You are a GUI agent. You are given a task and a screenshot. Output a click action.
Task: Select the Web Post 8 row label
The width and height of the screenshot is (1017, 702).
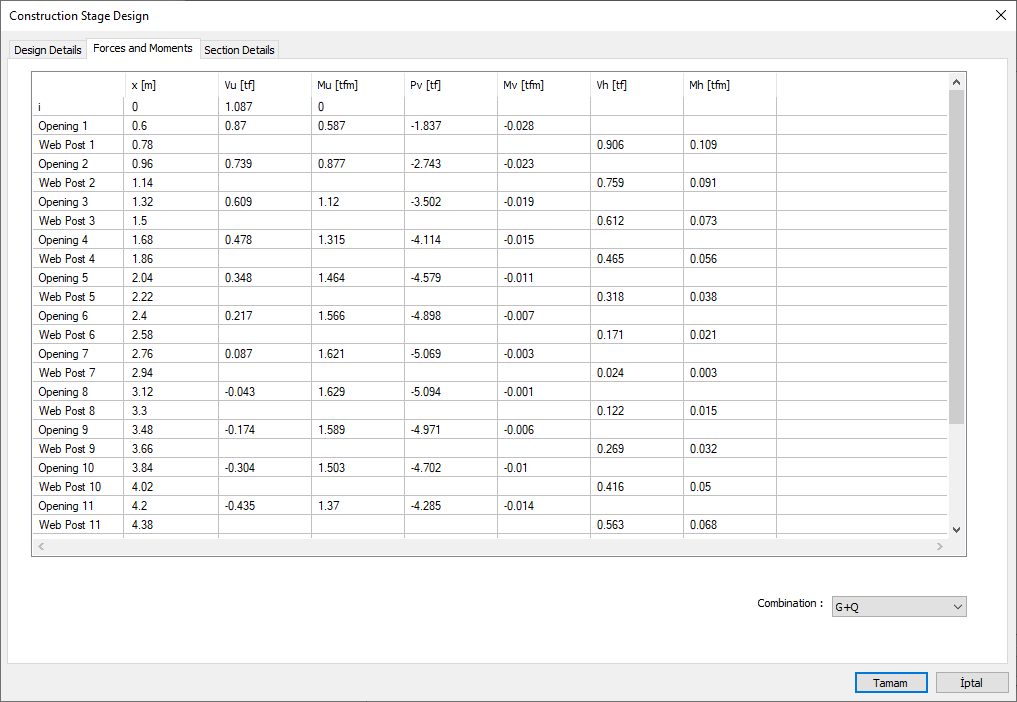[67, 411]
